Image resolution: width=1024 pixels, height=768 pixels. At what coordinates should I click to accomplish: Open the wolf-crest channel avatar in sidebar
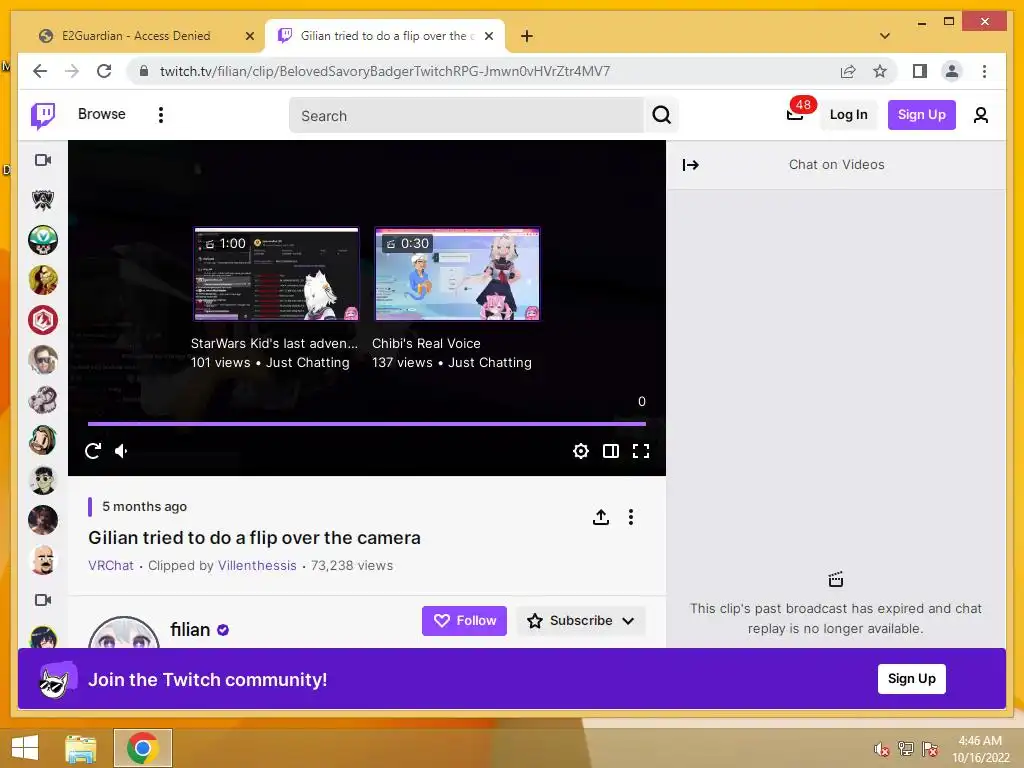click(43, 200)
